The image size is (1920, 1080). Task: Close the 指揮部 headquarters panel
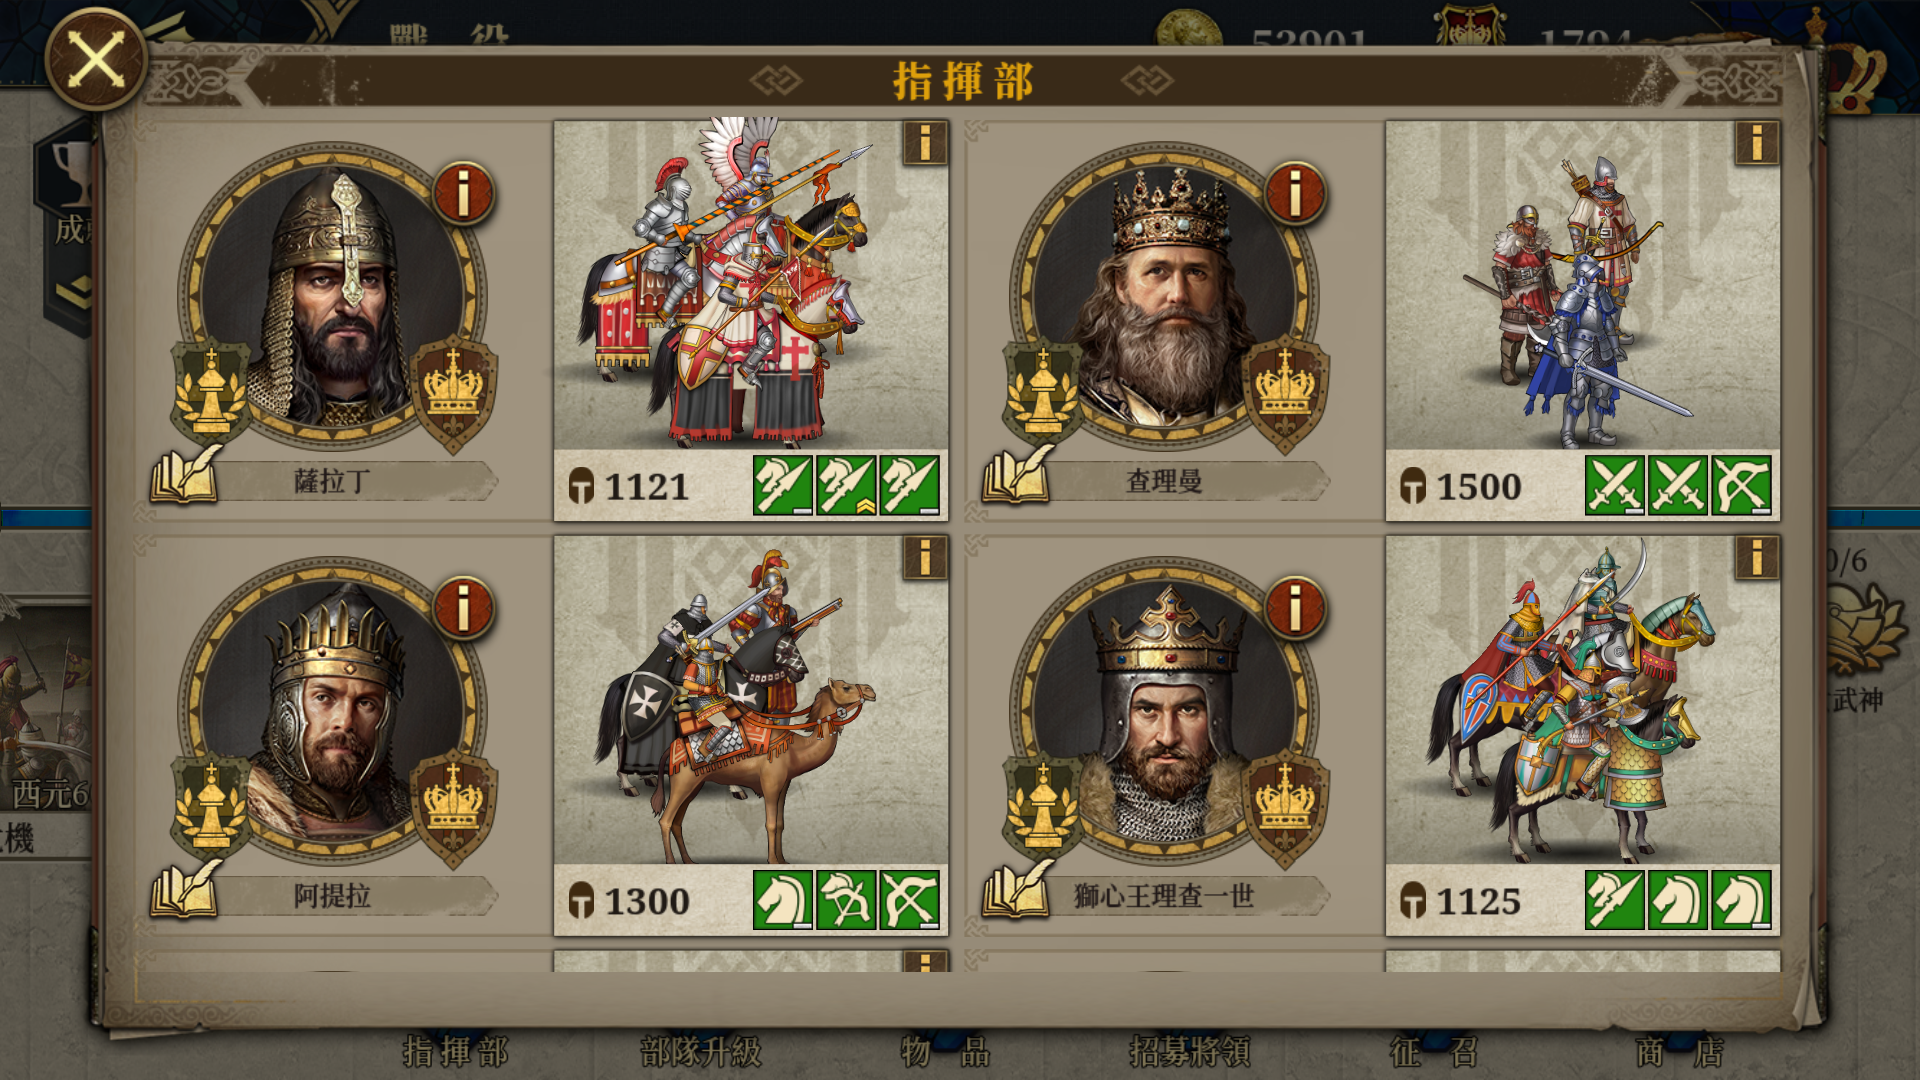96,59
